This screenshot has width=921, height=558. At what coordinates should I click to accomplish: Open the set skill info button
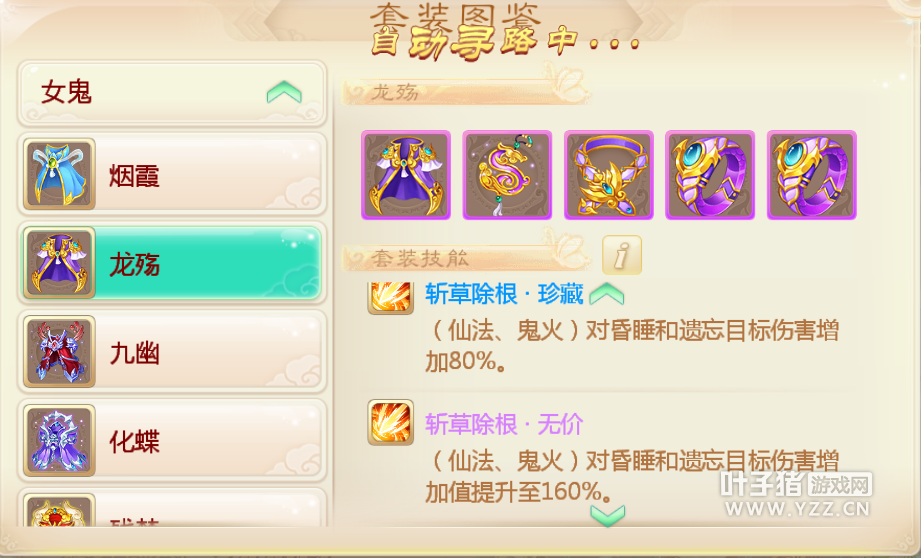point(622,255)
